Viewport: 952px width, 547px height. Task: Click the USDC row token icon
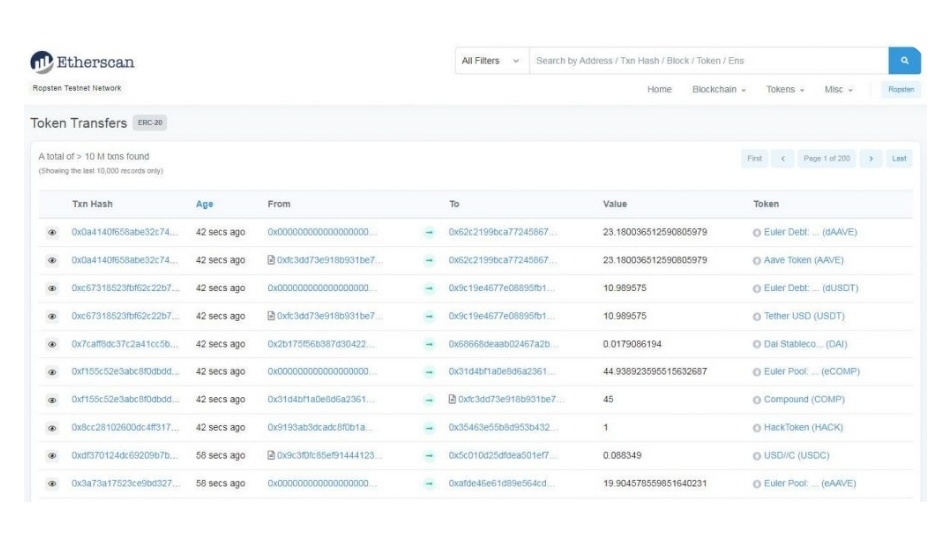click(x=756, y=456)
